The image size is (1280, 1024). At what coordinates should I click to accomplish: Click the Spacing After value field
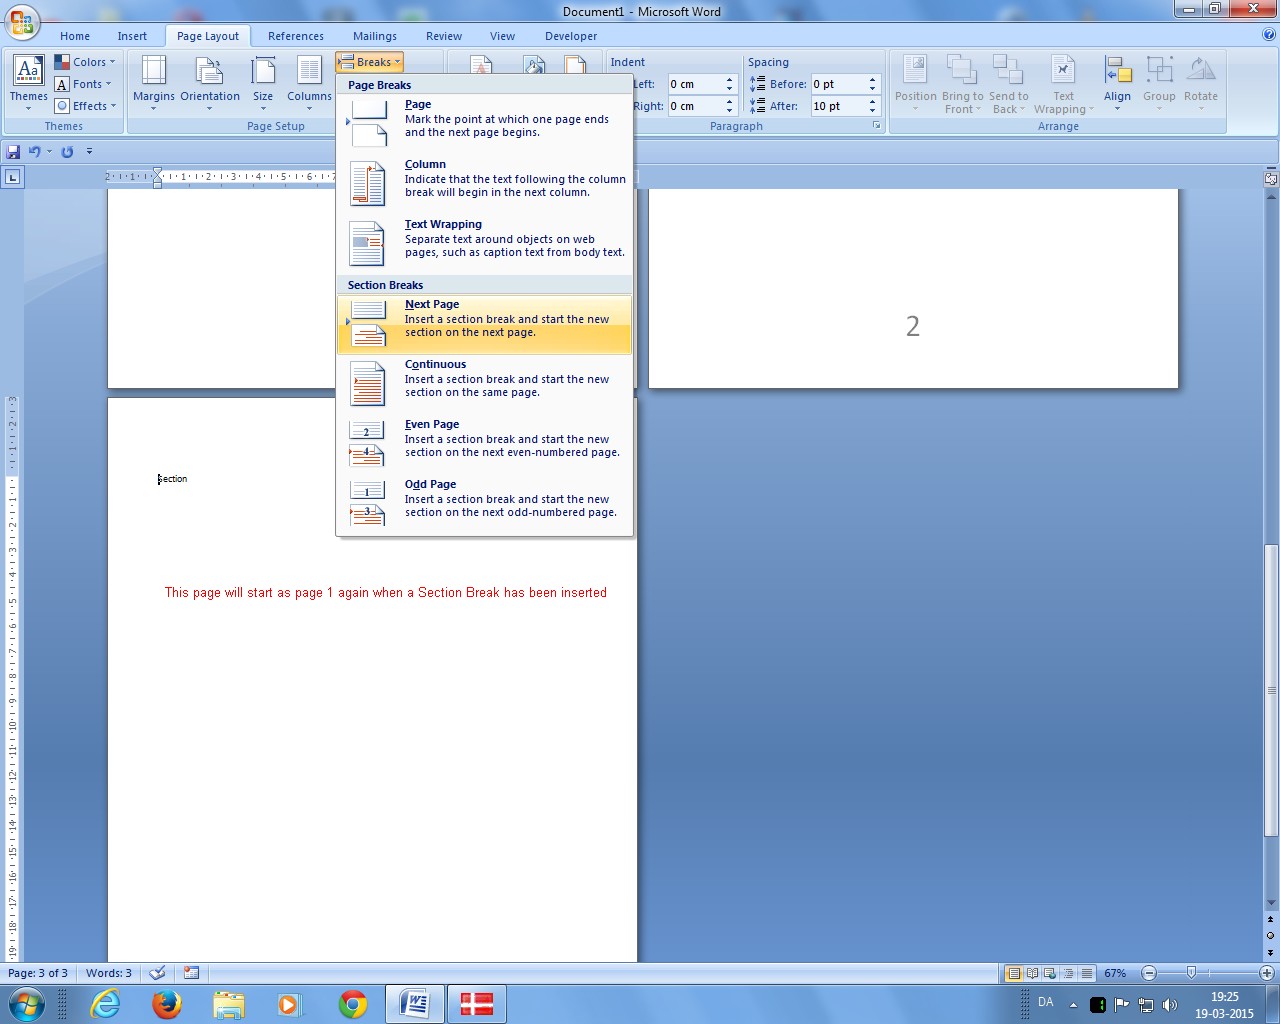tap(838, 106)
